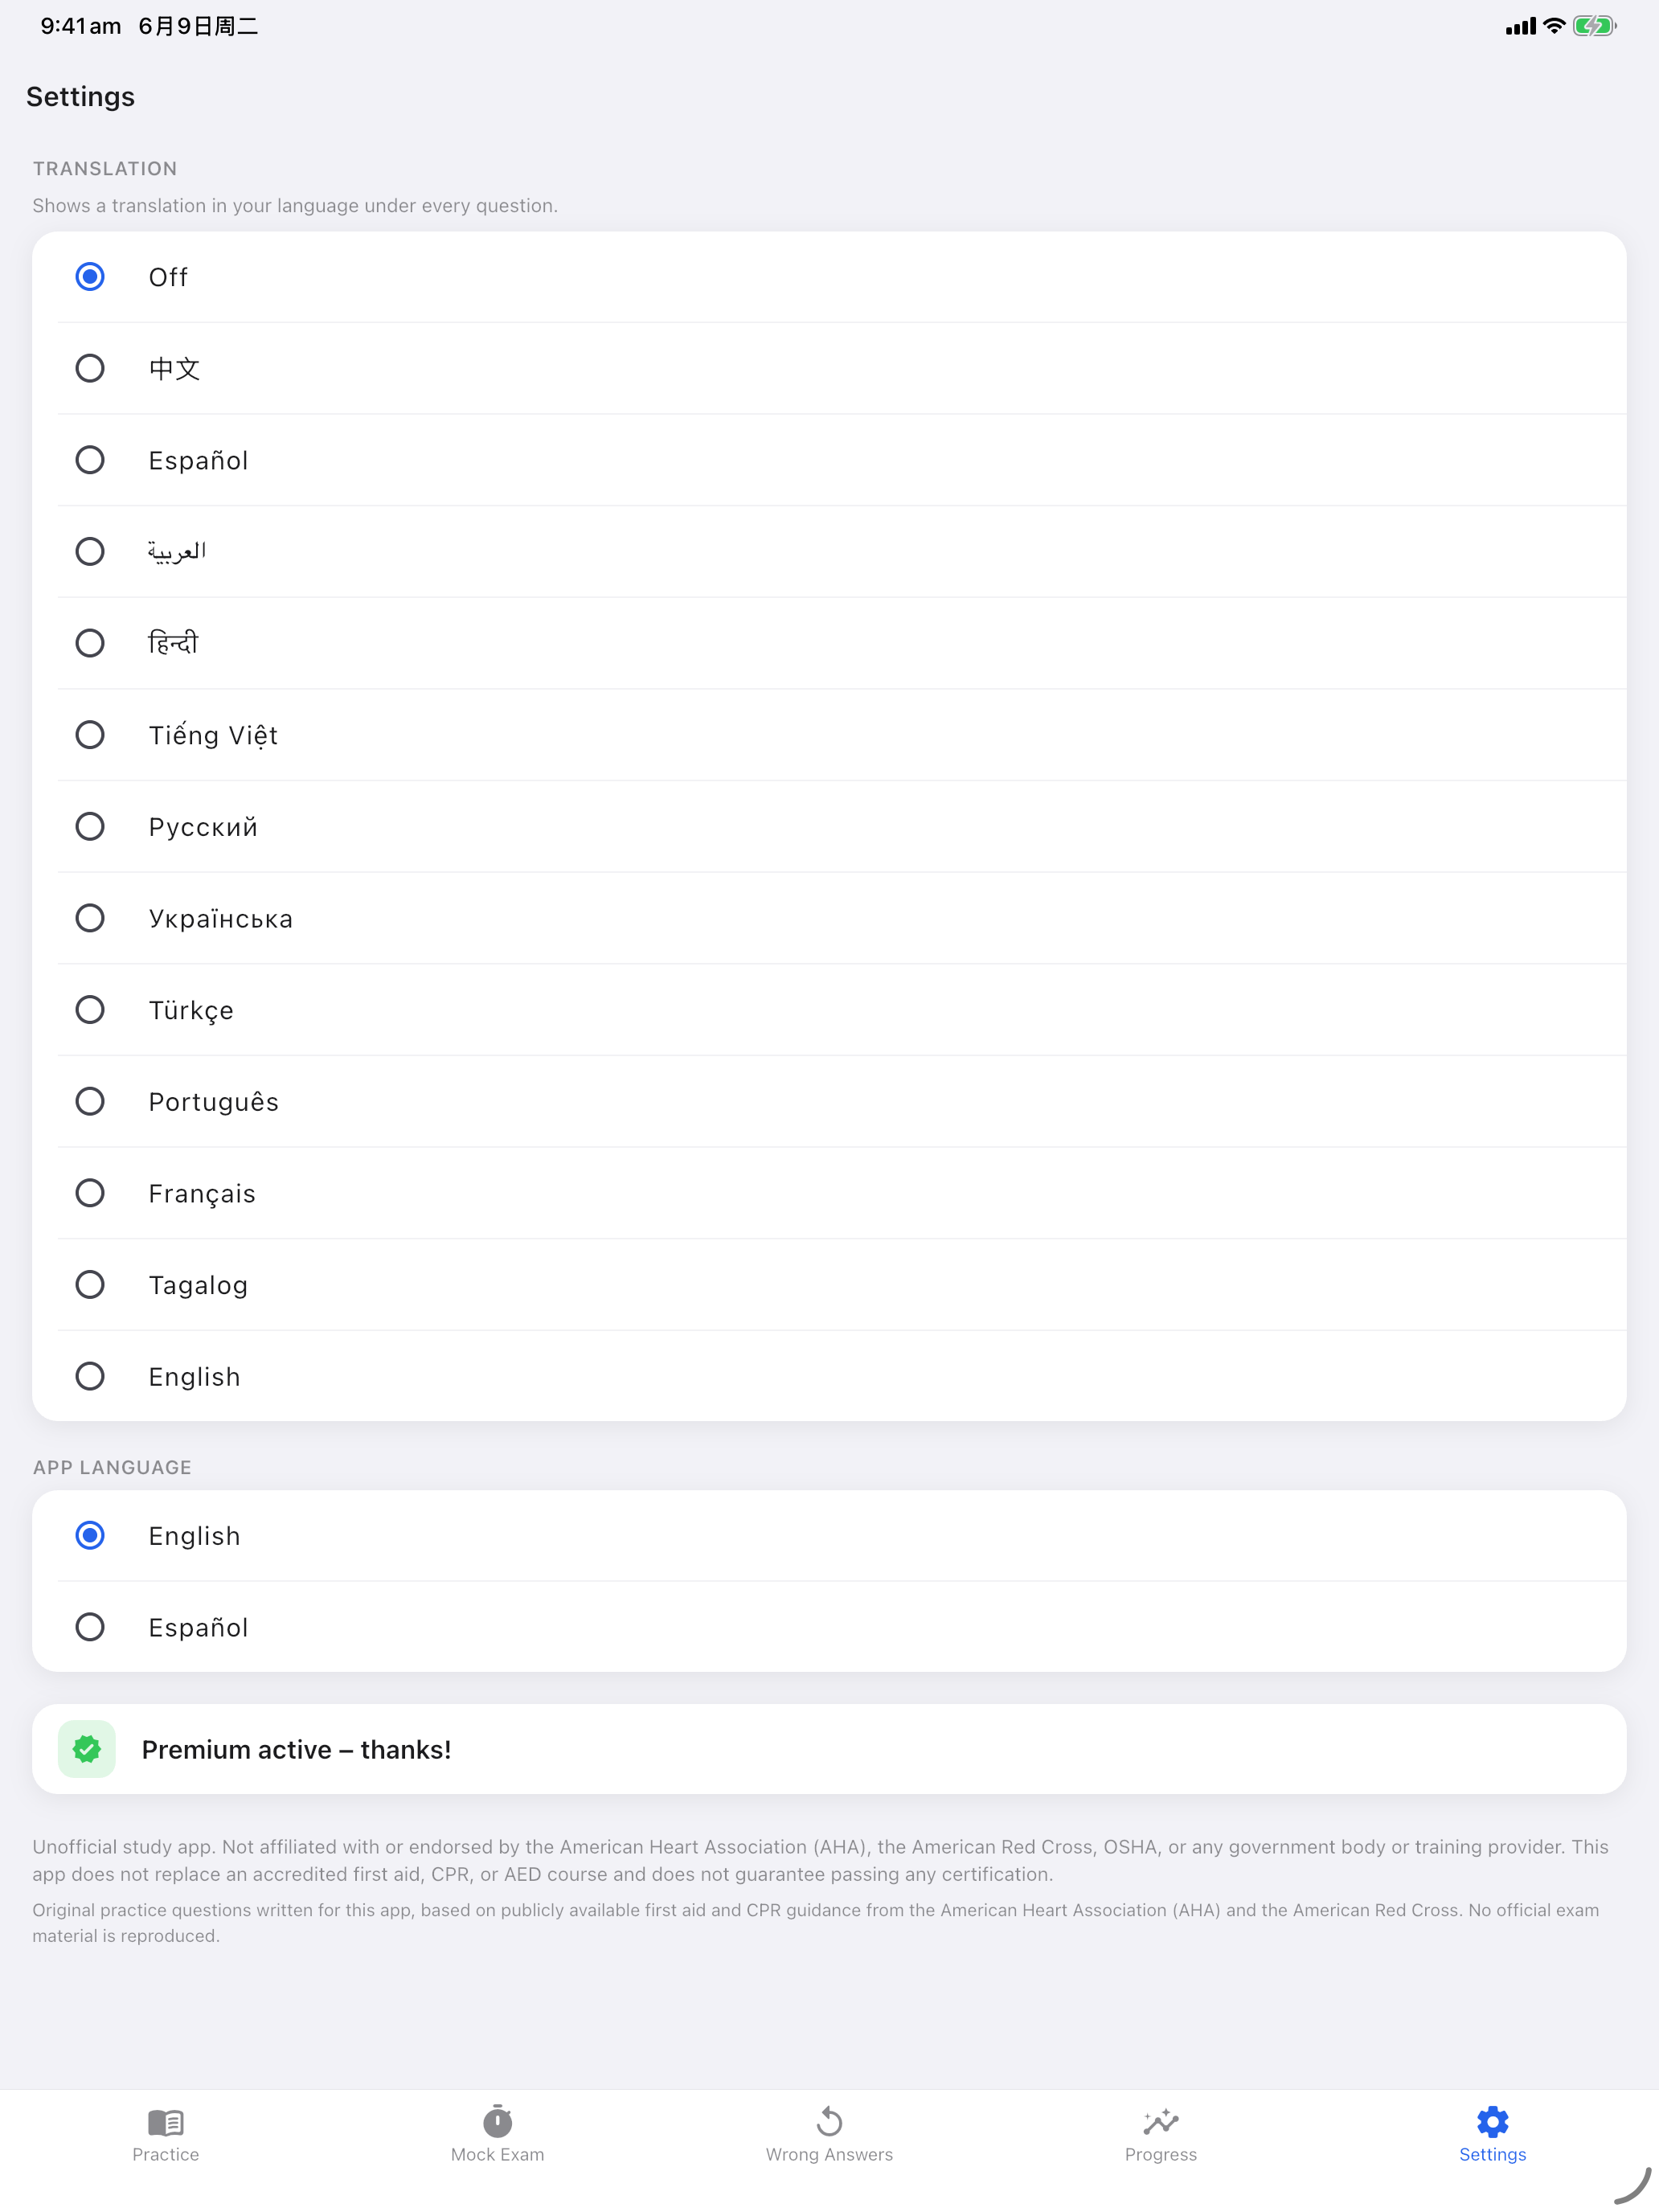Pick Tagalog translation option

(829, 1285)
